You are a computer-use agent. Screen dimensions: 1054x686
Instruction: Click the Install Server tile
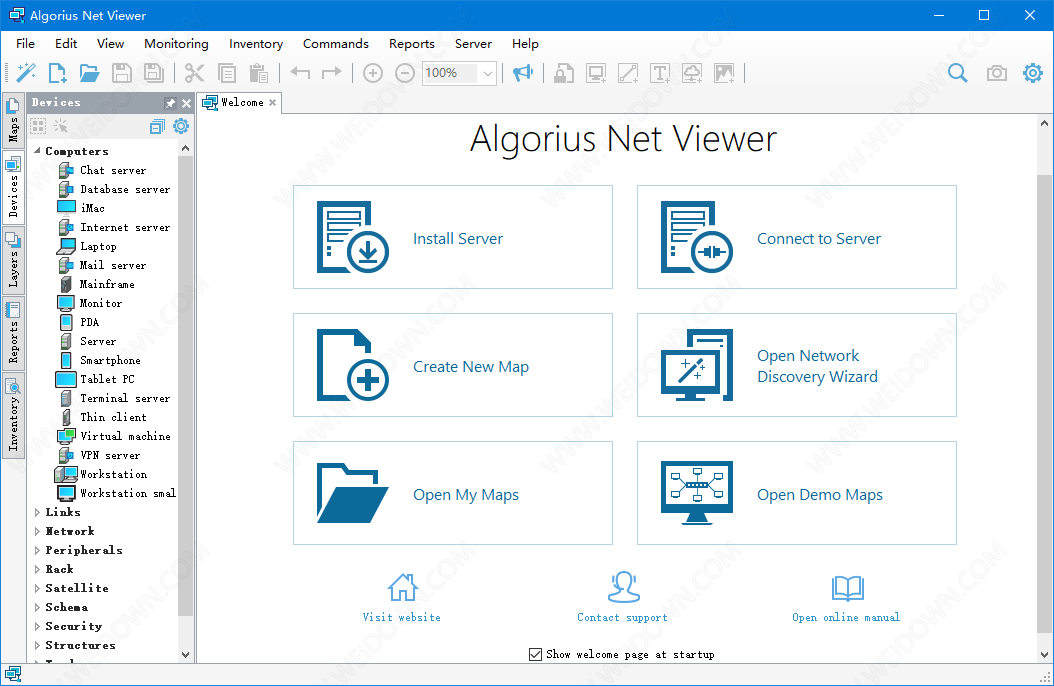pyautogui.click(x=452, y=237)
